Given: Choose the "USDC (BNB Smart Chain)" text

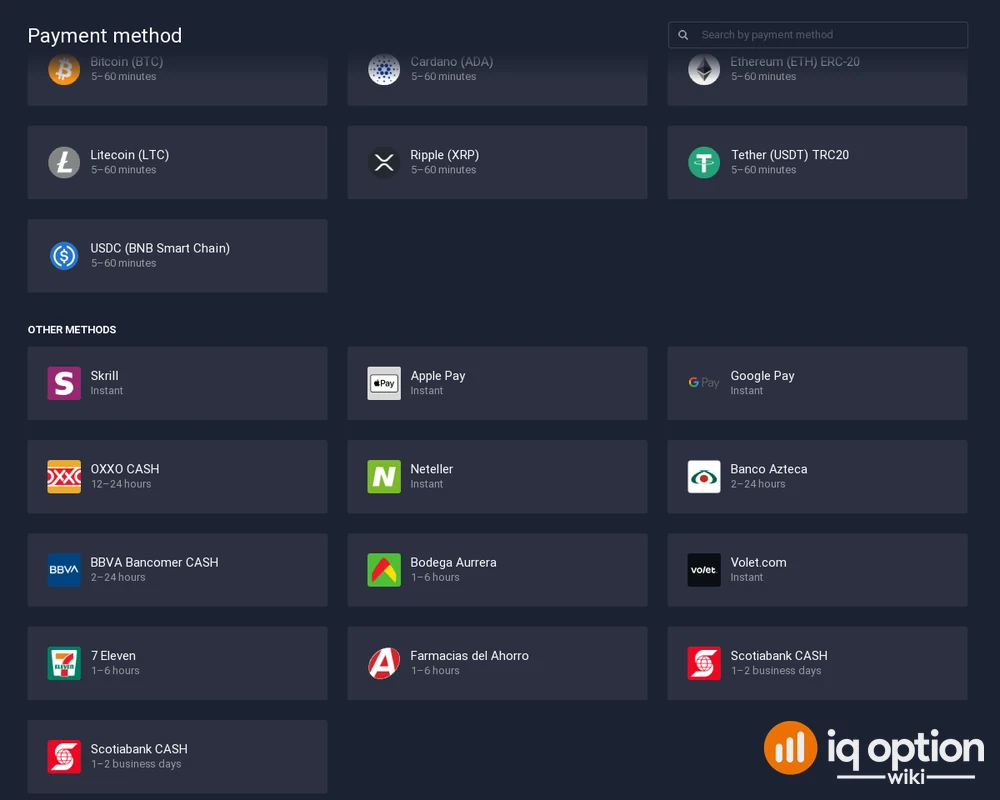Looking at the screenshot, I should coord(160,248).
